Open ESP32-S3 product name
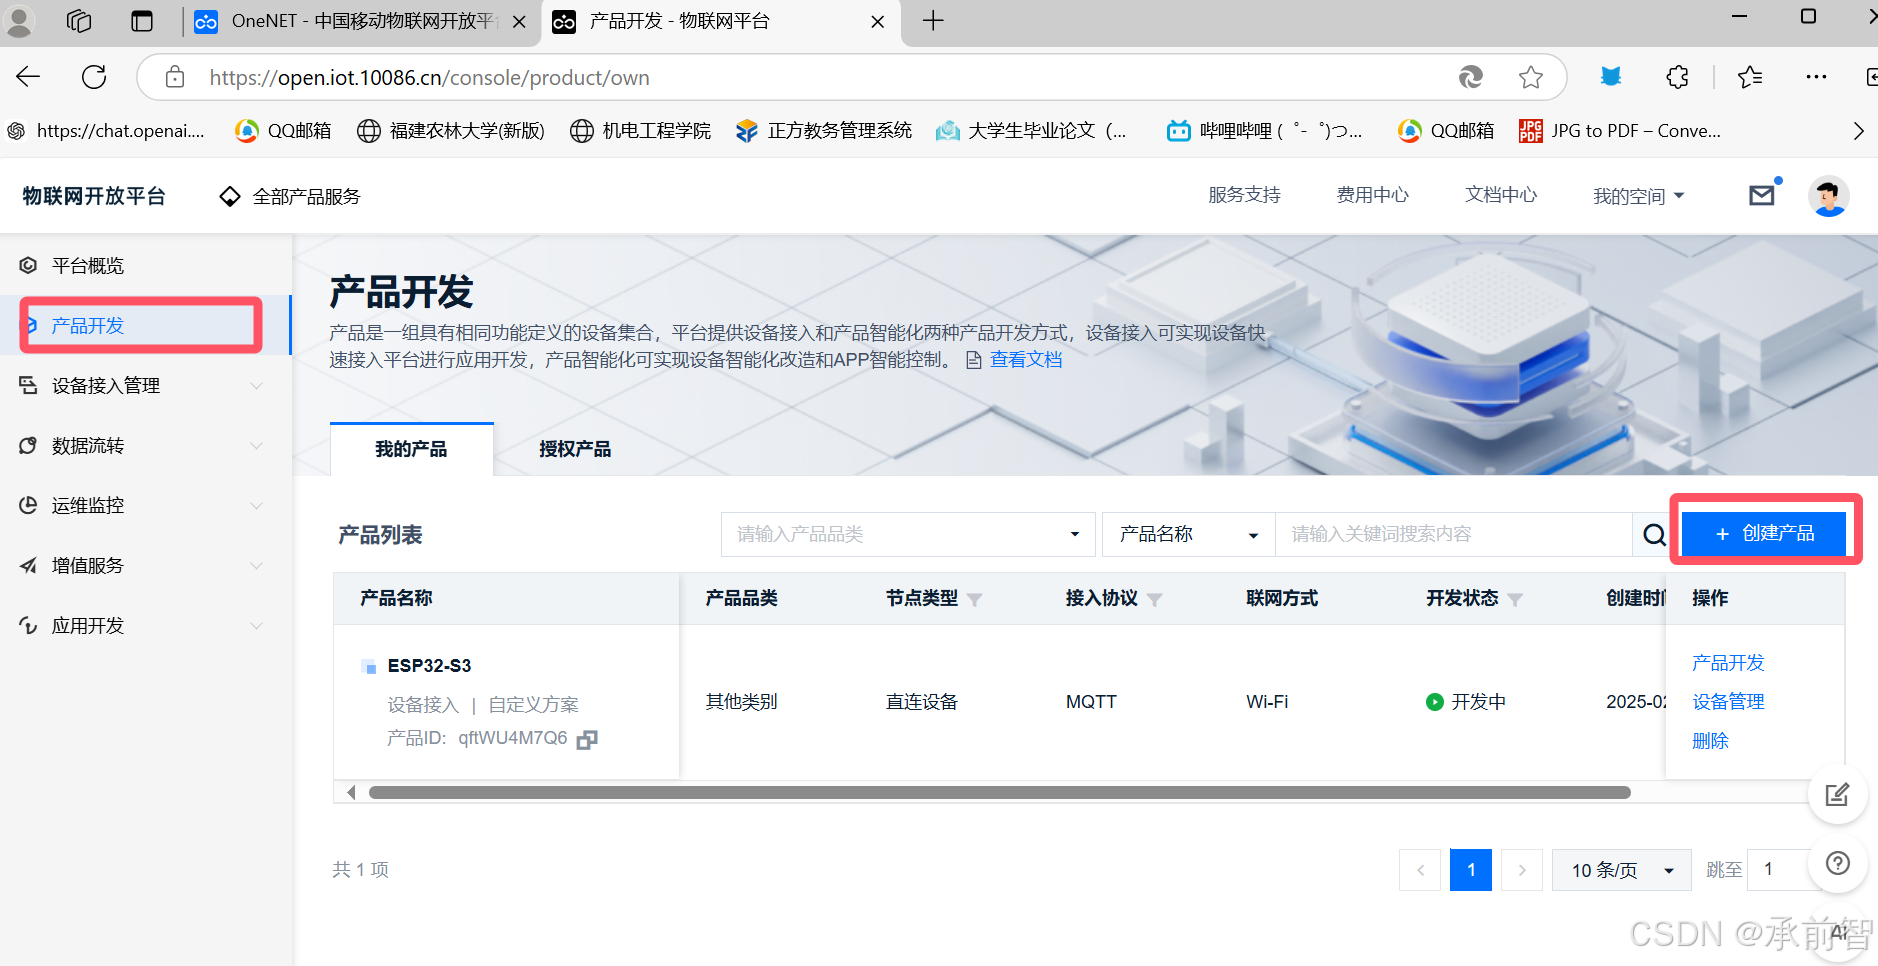1878x966 pixels. pyautogui.click(x=429, y=666)
